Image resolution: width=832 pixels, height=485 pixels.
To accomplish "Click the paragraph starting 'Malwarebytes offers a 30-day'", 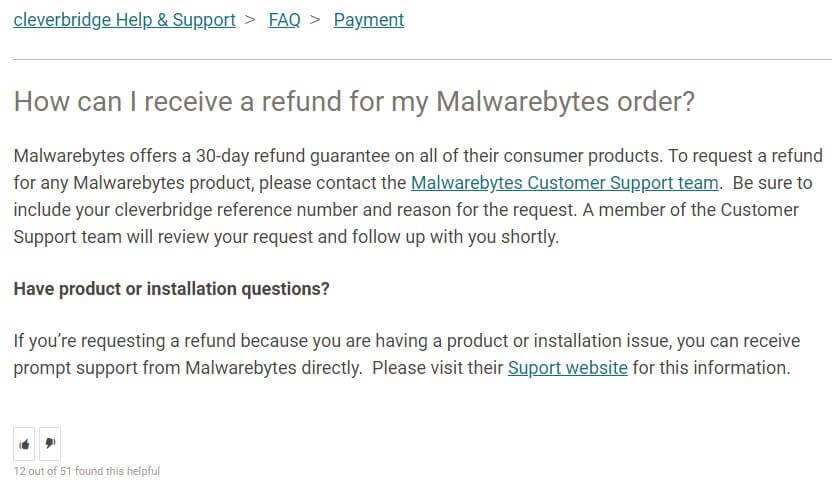I will pos(418,196).
